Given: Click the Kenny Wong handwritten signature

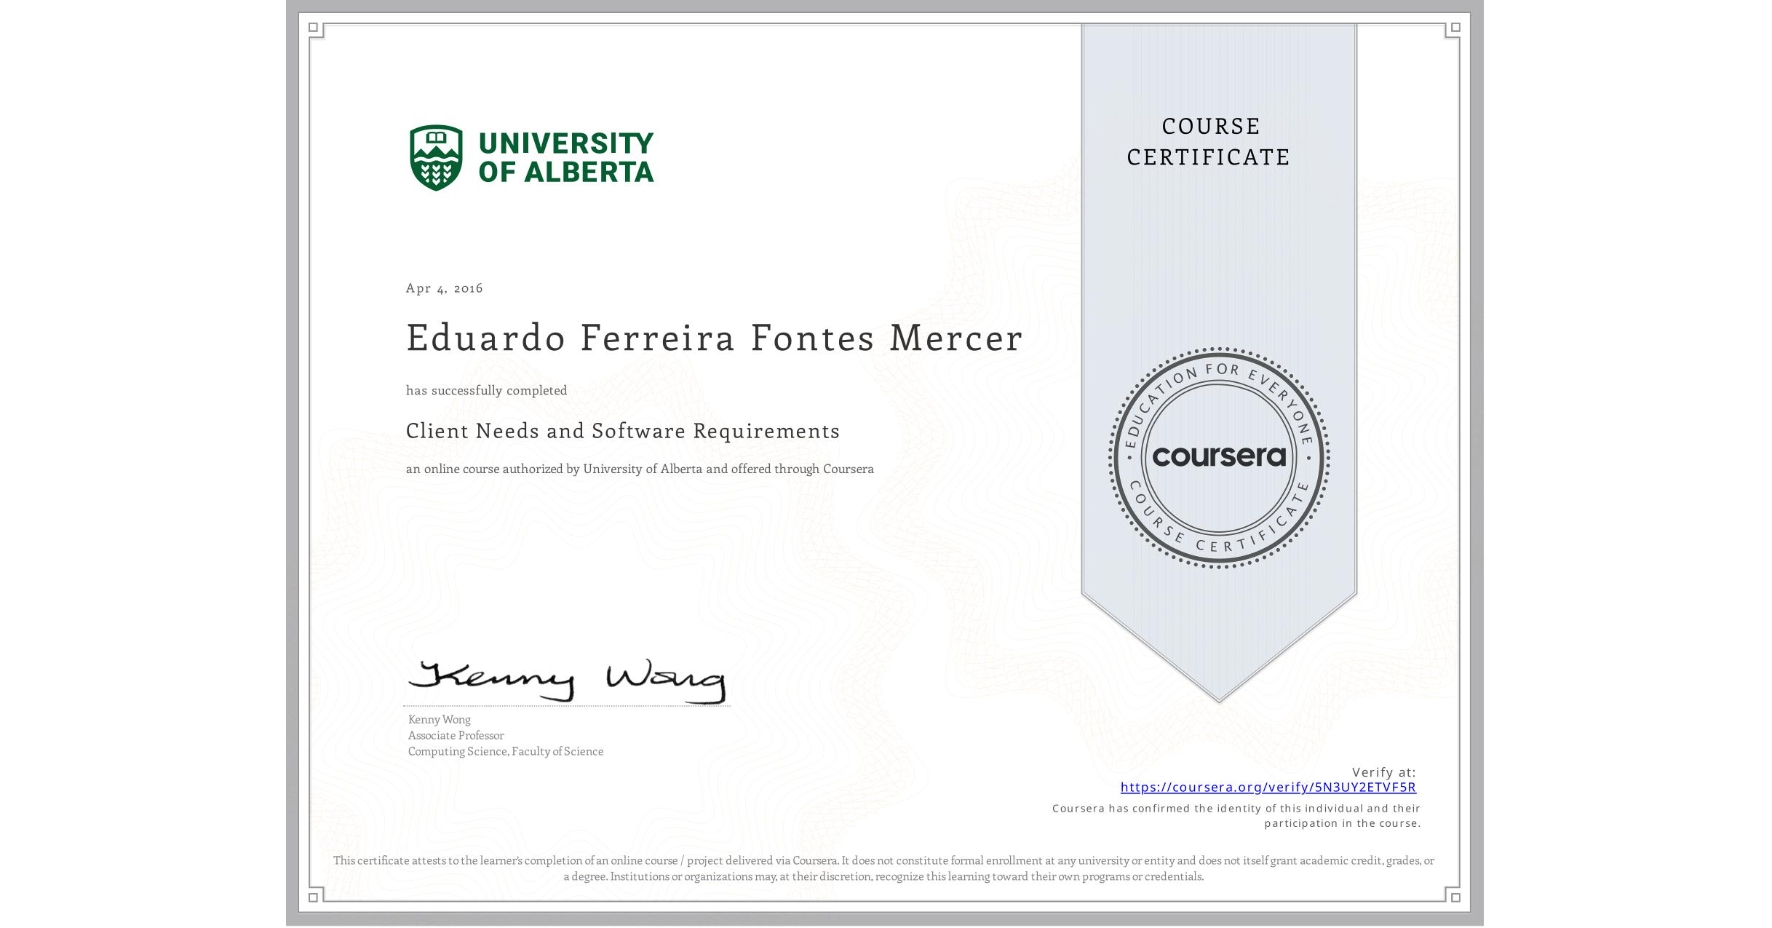Looking at the screenshot, I should point(567,680).
